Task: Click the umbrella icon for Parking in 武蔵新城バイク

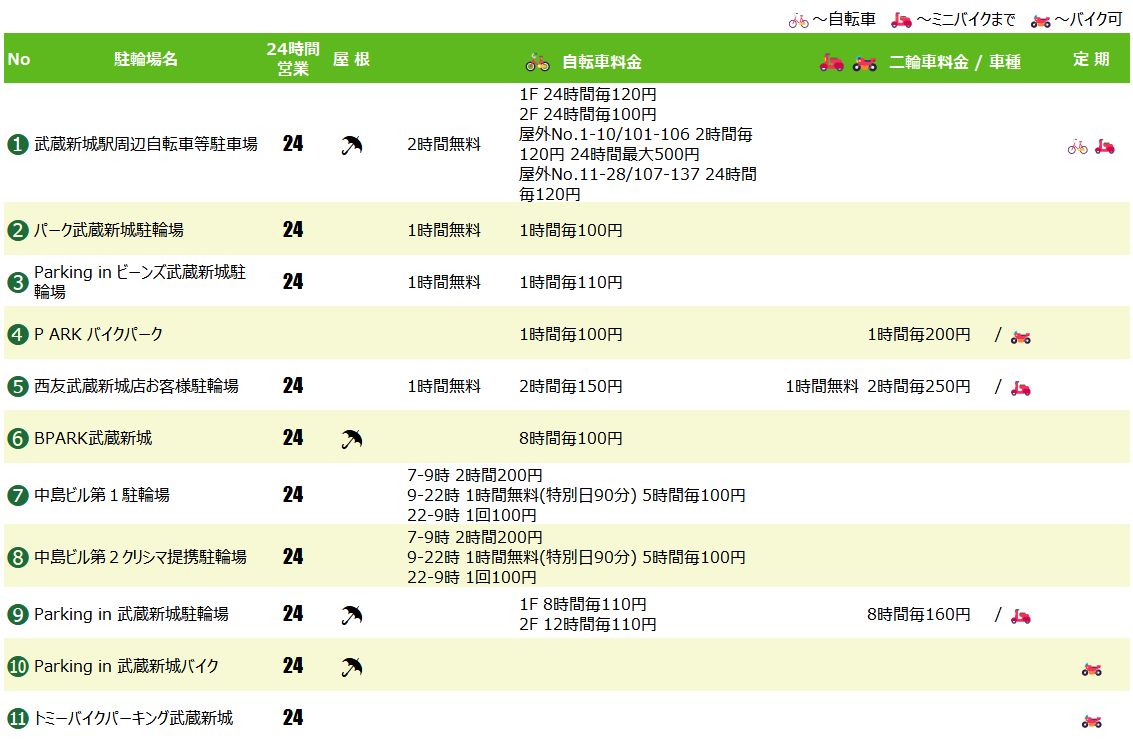Action: pyautogui.click(x=351, y=667)
